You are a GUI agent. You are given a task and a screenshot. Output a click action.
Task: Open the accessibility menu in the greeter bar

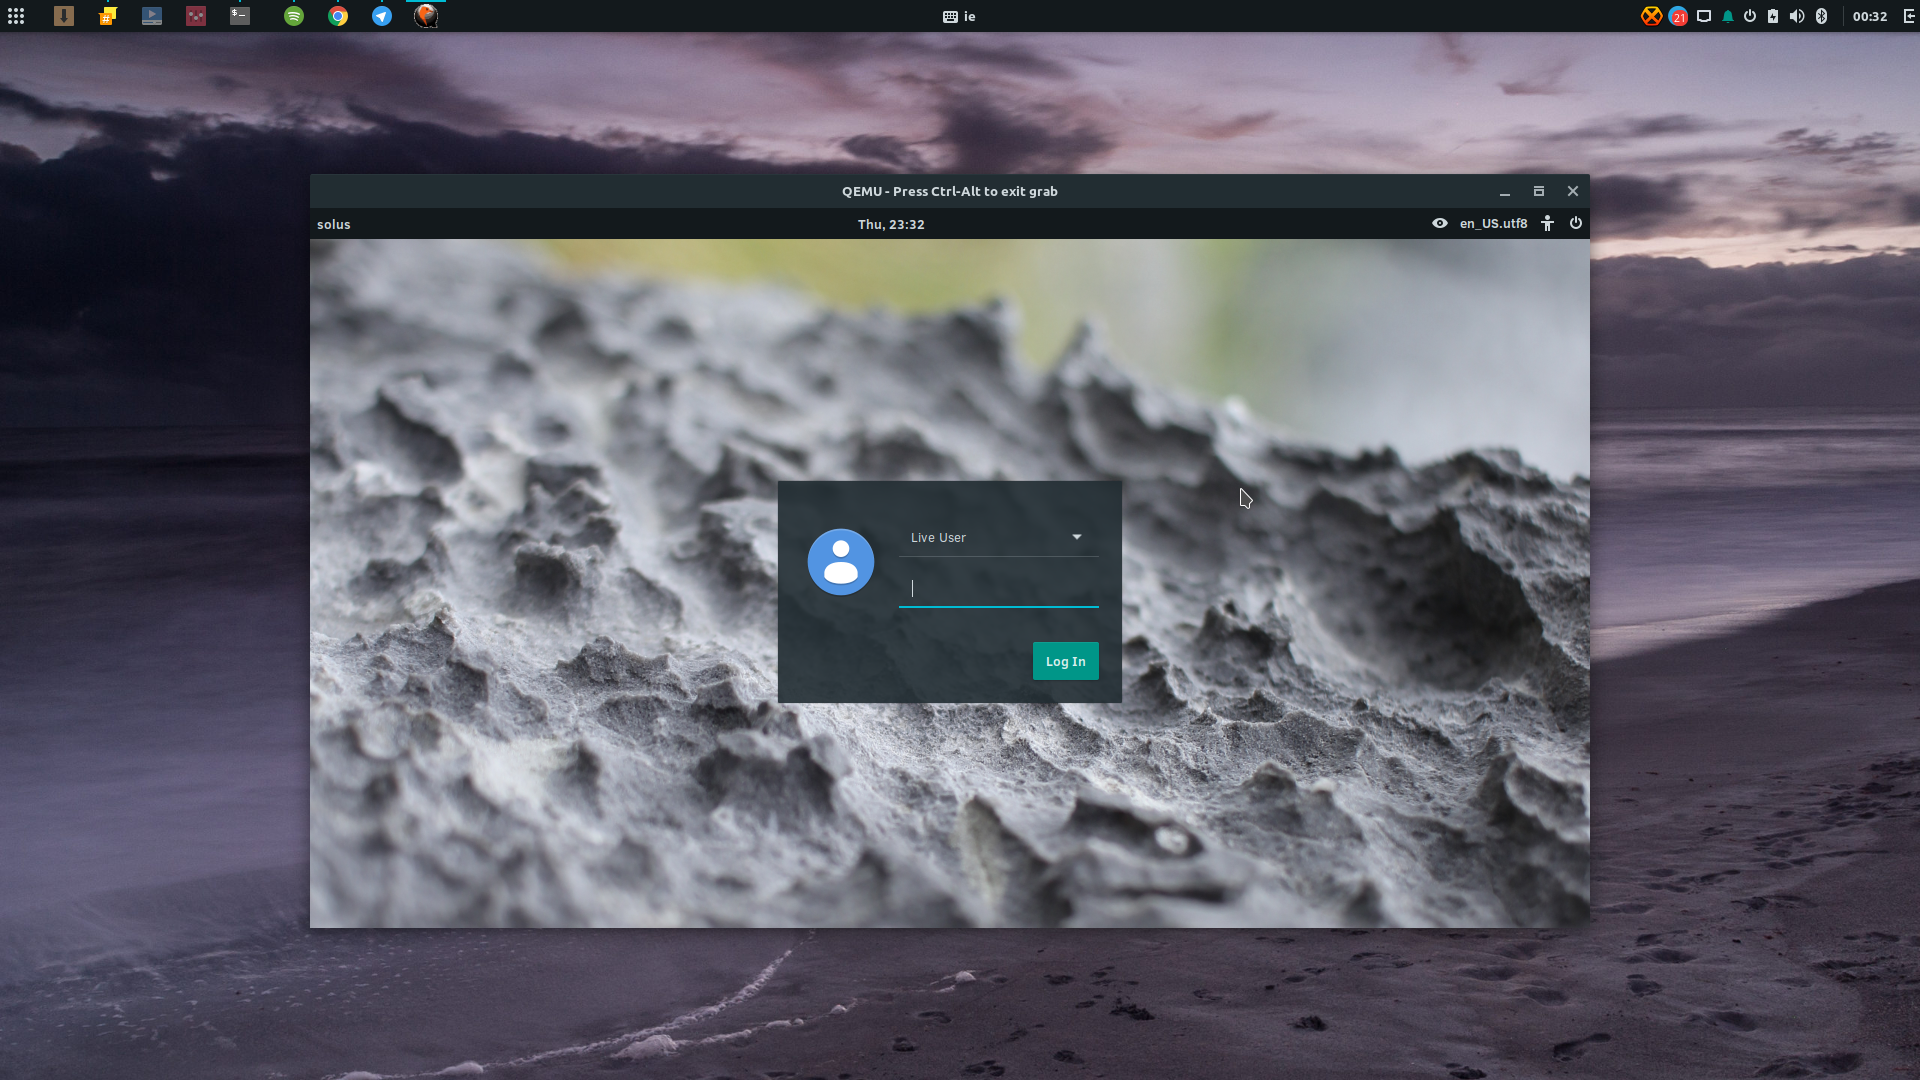(x=1548, y=223)
